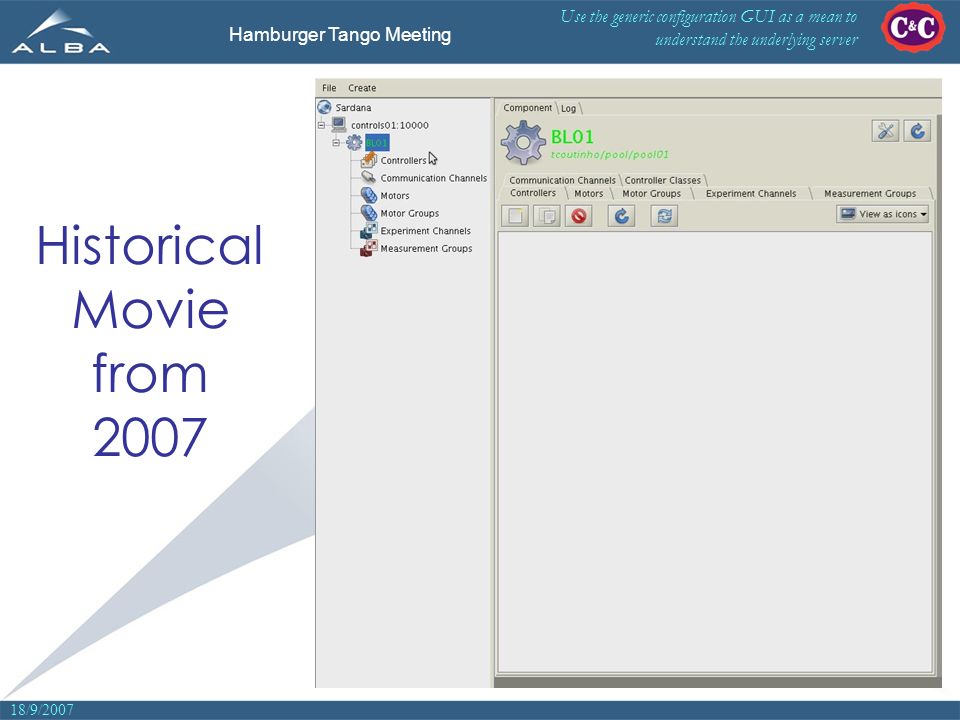Click the Measurement Groups tree icon
Viewport: 960px width, 720px height.
[369, 248]
